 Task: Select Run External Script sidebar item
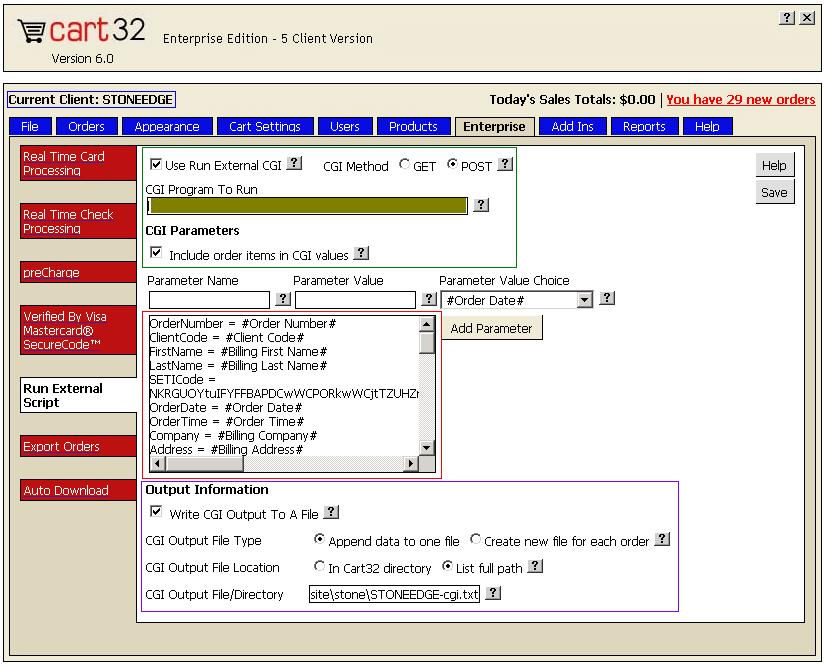point(78,395)
